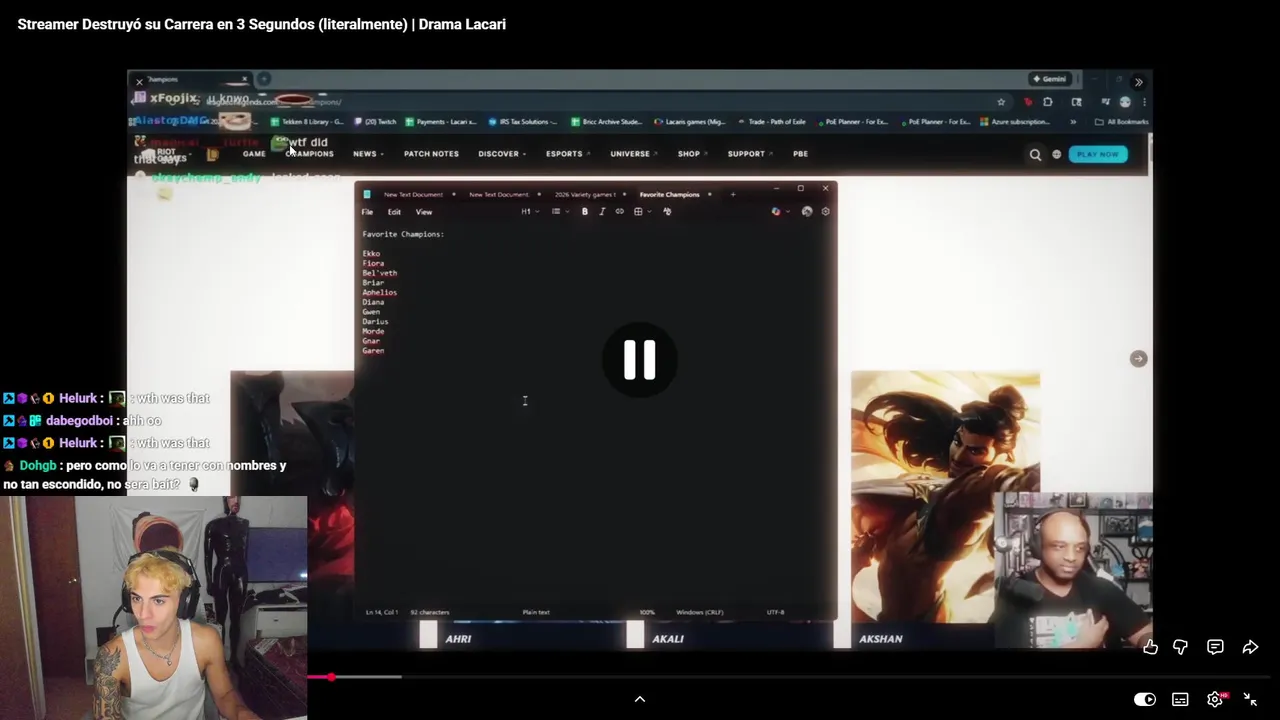Open the list style dropdown in Notepad
Viewport: 1280px width, 720px height.
559,212
